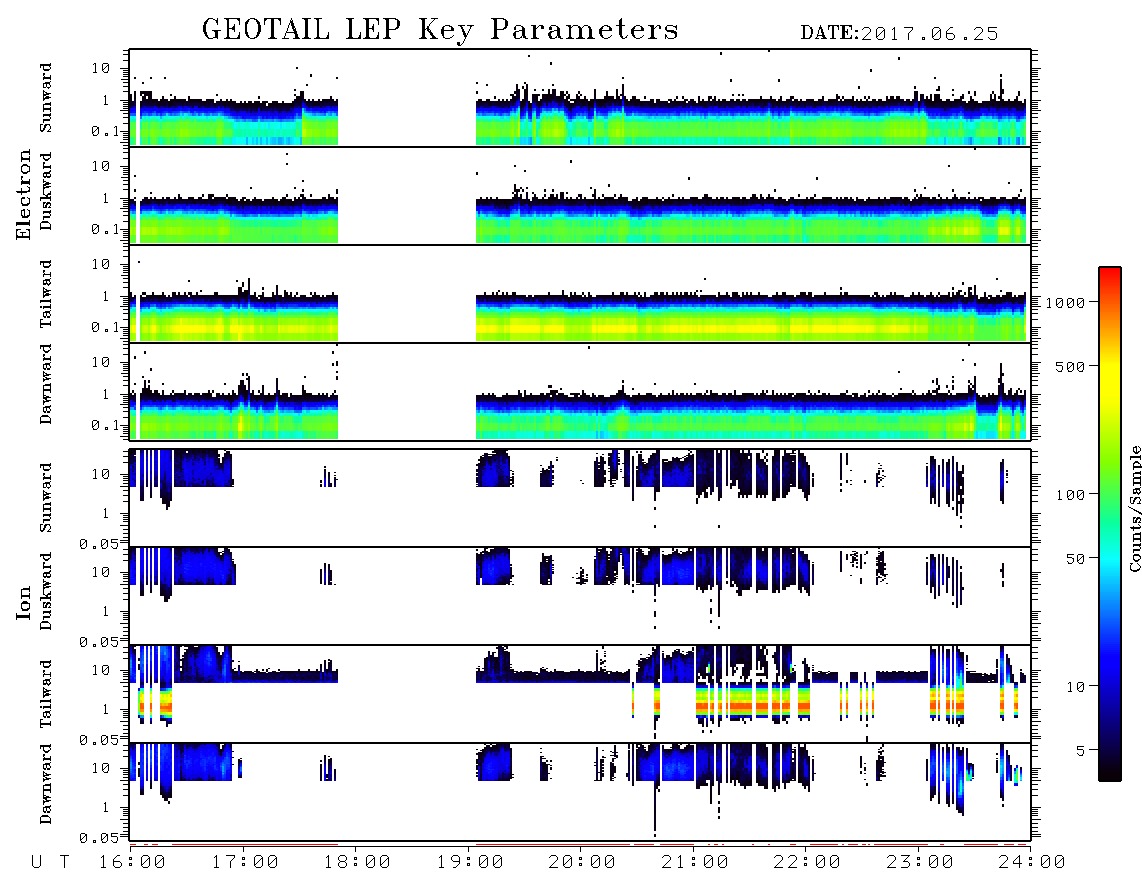Click the '21:00' time tick label
Image resolution: width=1142 pixels, height=880 pixels.
pyautogui.click(x=695, y=862)
